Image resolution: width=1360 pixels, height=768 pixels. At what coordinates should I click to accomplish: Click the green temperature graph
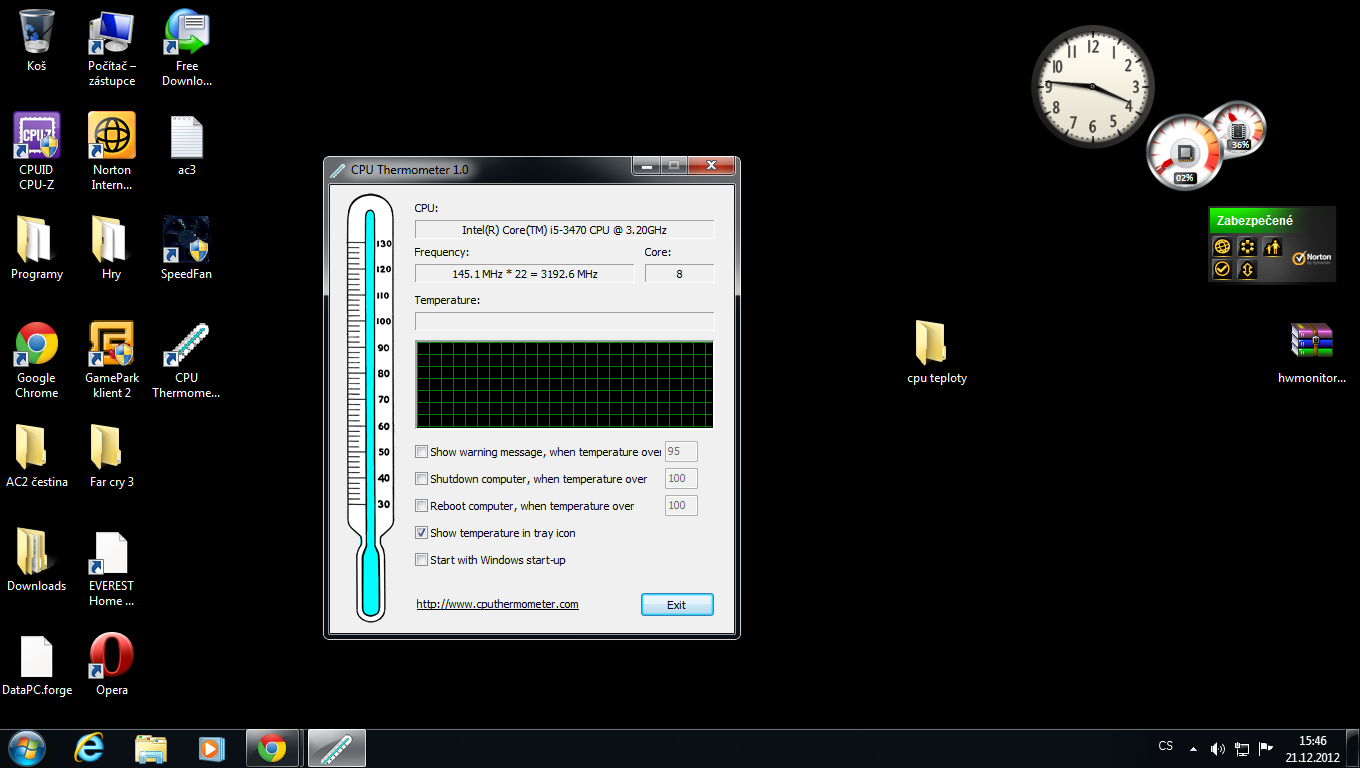[564, 384]
